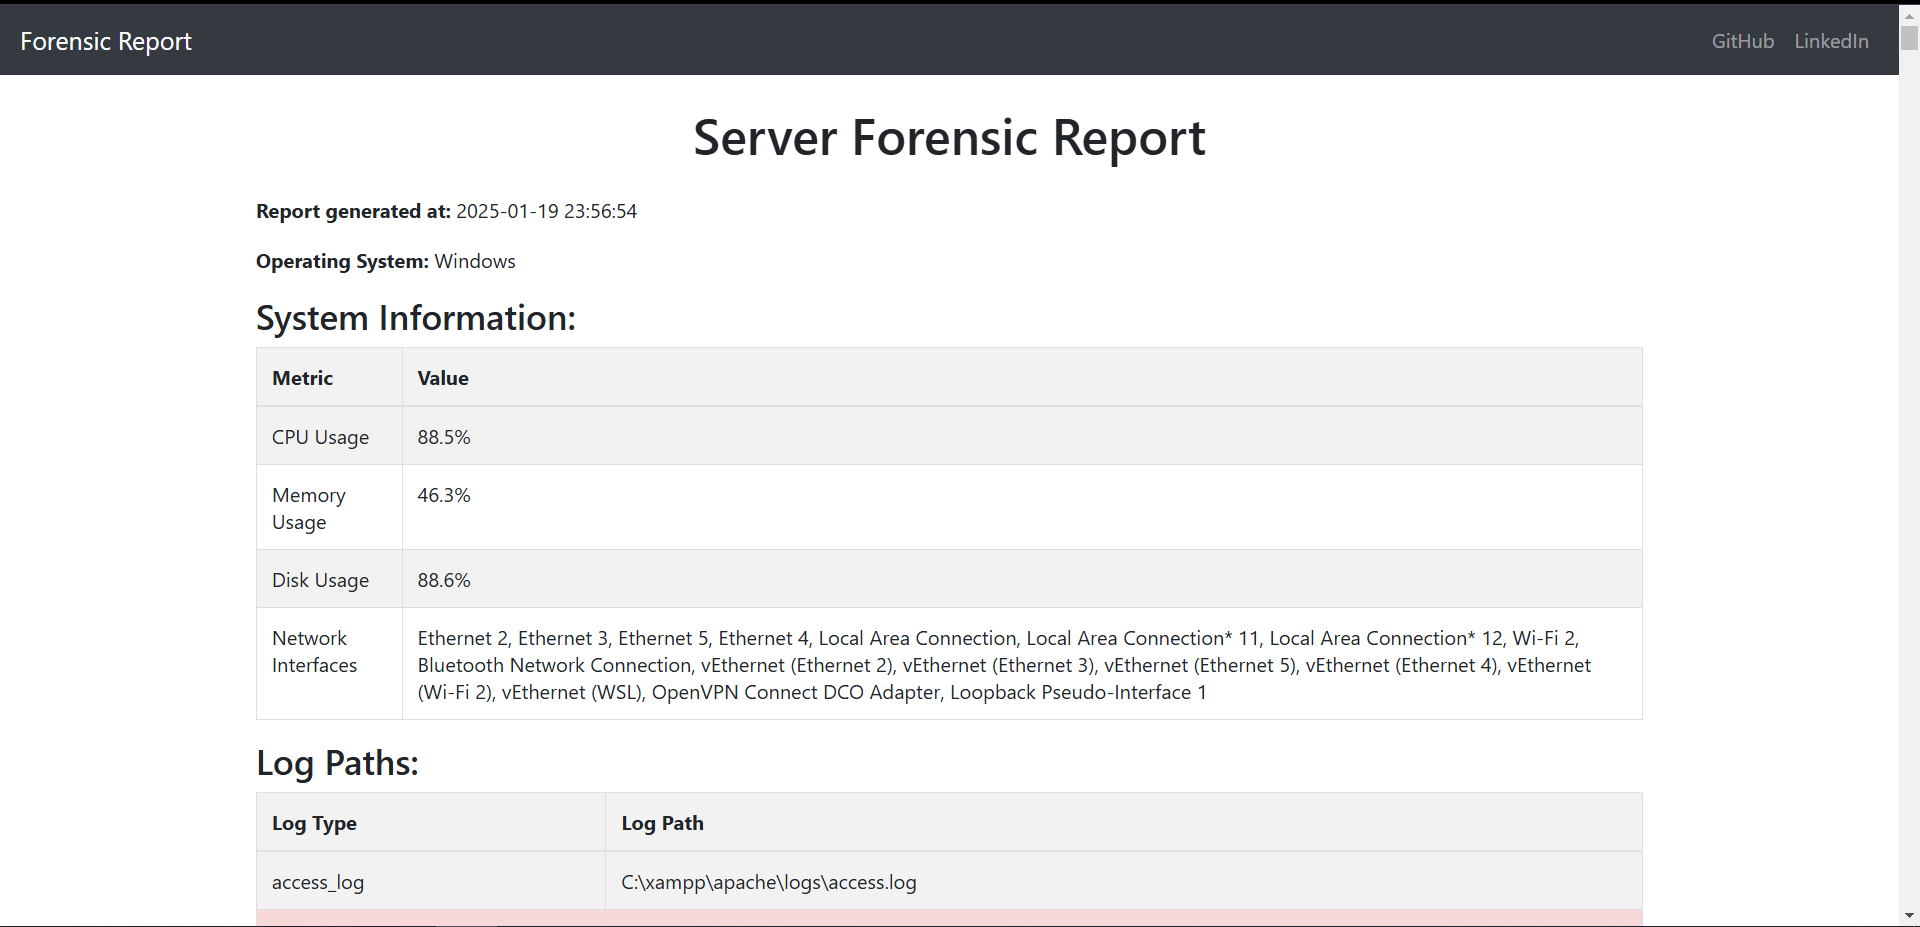This screenshot has height=927, width=1920.
Task: Click the report generated timestamp
Action: [546, 211]
